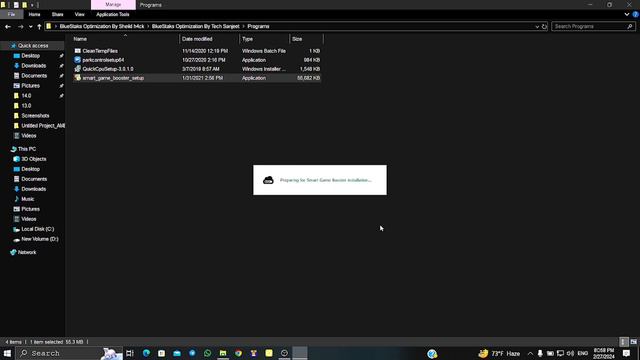Show hidden system tray icons
Viewport: 640px width, 360px height.
(x=530, y=353)
